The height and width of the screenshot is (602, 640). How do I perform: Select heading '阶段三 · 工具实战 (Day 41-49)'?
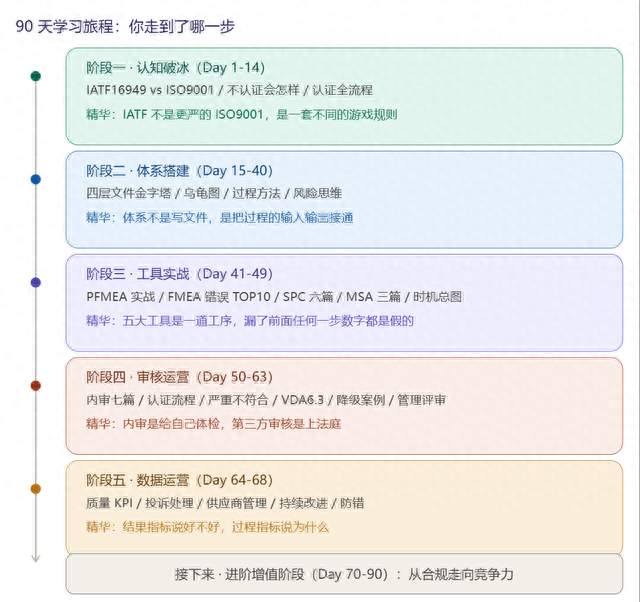pos(179,274)
